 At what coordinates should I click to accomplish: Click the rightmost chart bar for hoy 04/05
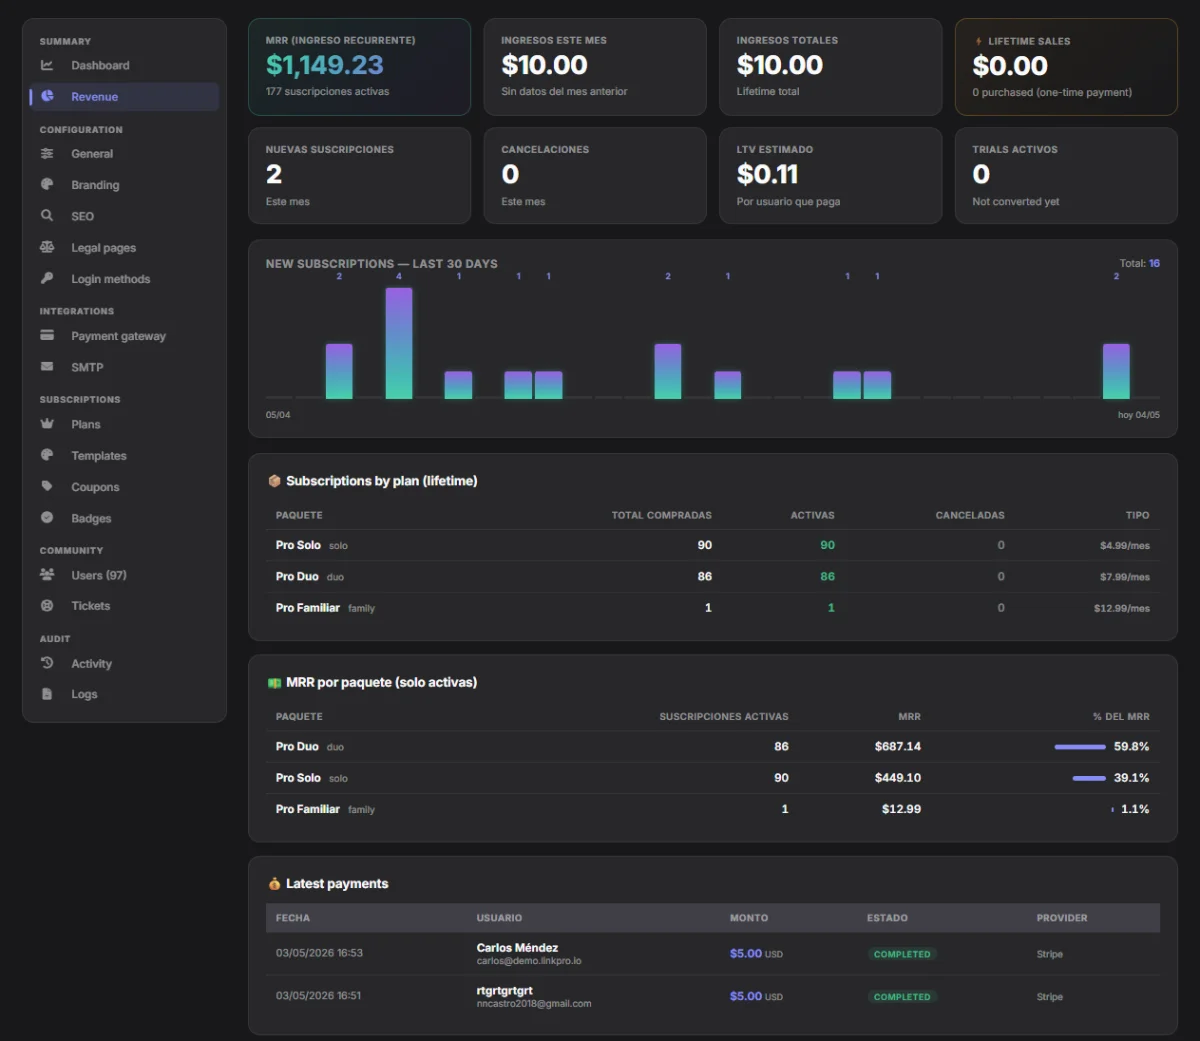pyautogui.click(x=1116, y=371)
